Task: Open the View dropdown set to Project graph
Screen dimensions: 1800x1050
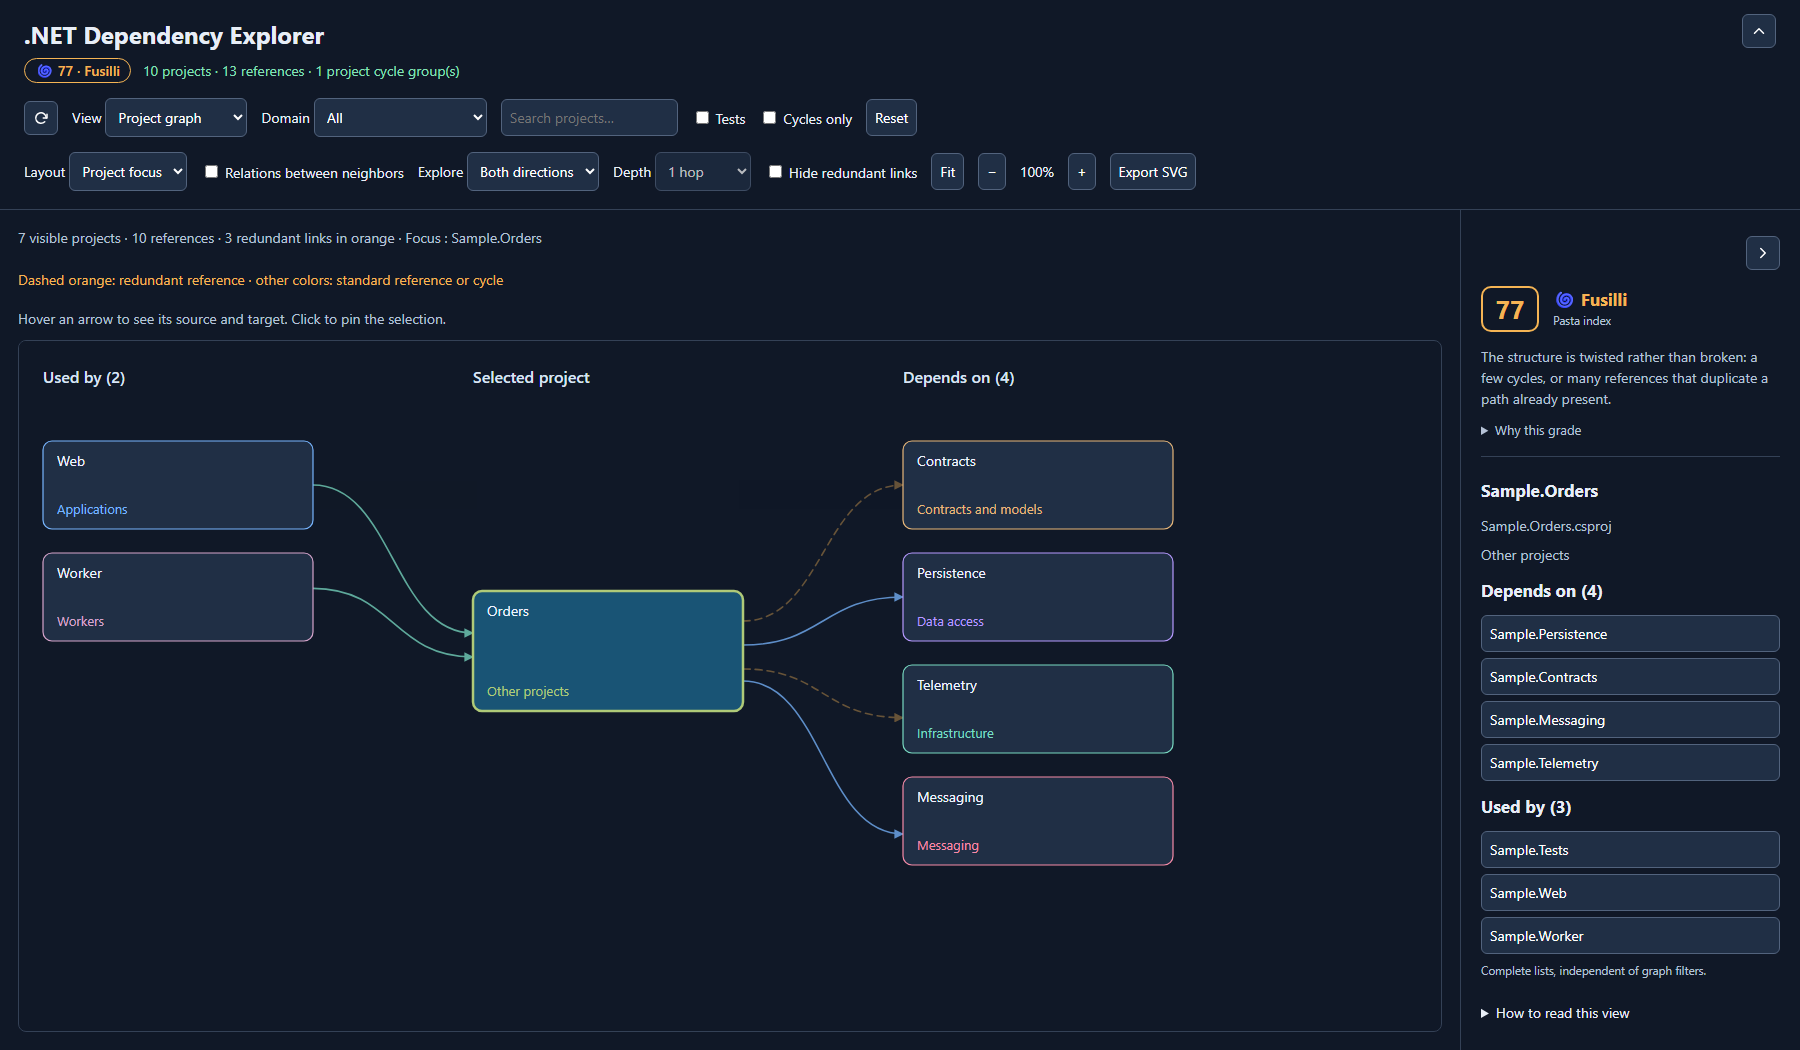Action: [176, 118]
